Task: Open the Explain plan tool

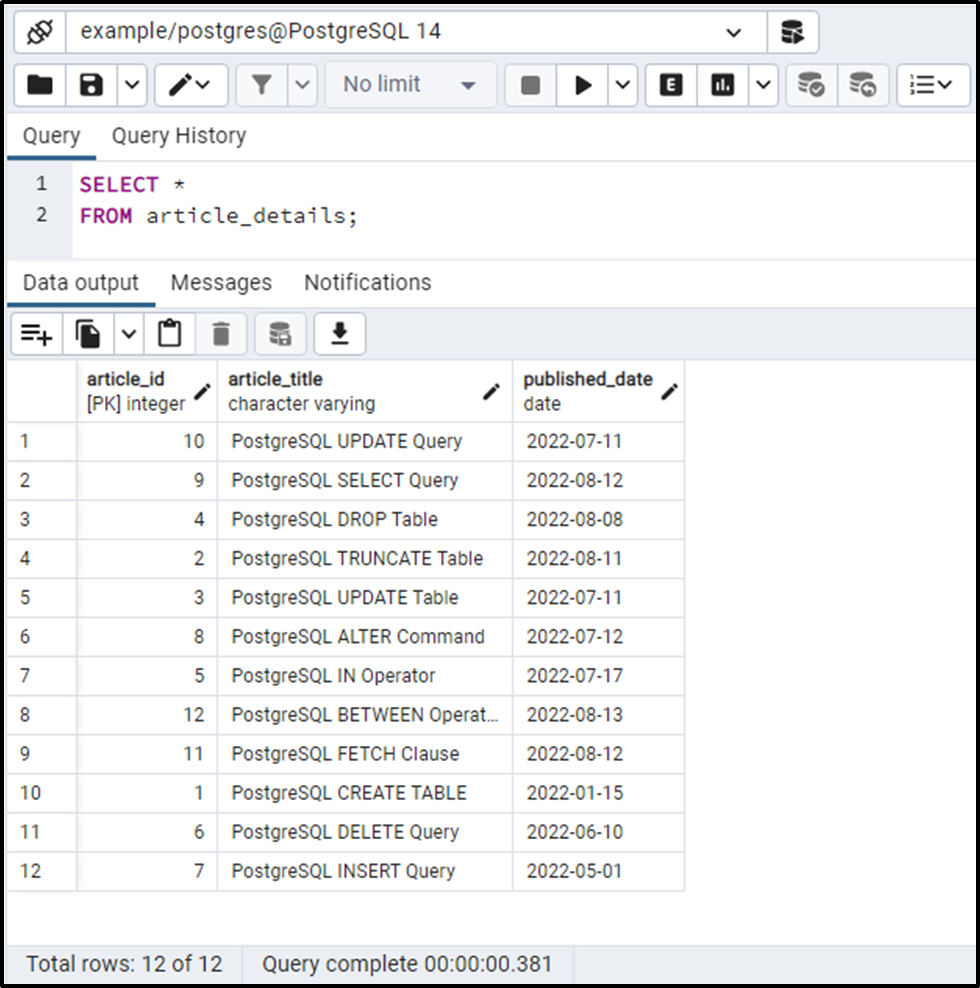Action: click(669, 84)
